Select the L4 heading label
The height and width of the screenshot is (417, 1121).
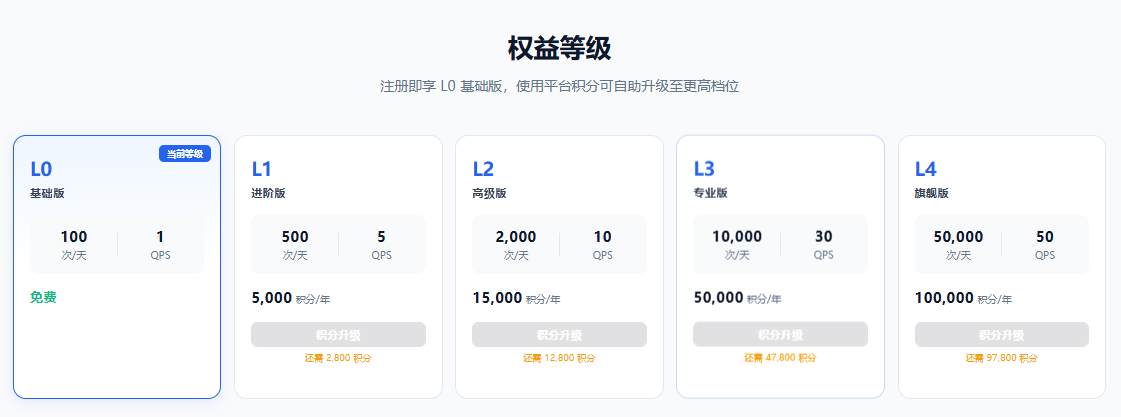point(926,170)
